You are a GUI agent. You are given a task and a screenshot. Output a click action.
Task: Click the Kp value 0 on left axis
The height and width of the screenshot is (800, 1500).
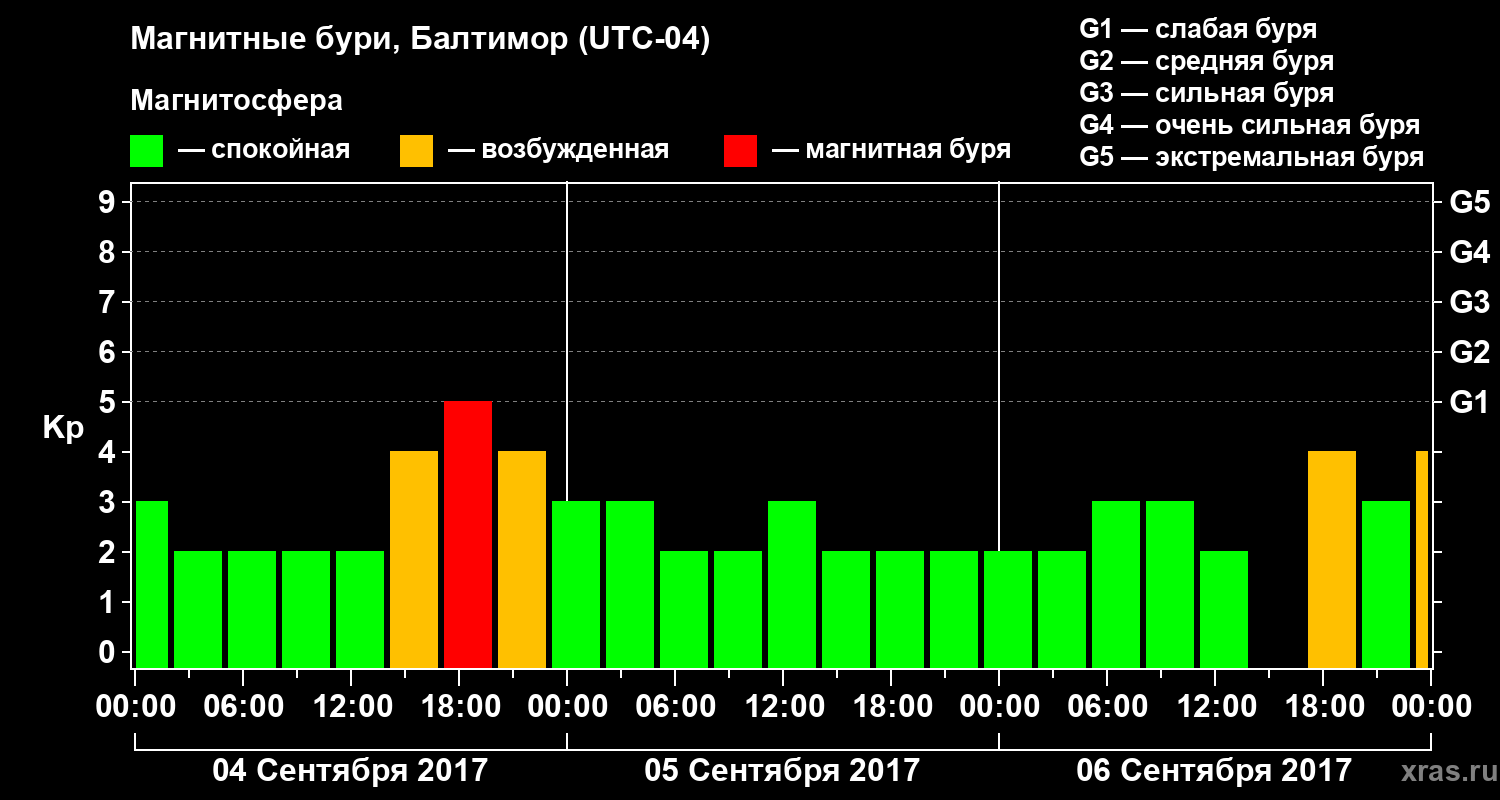[x=108, y=652]
